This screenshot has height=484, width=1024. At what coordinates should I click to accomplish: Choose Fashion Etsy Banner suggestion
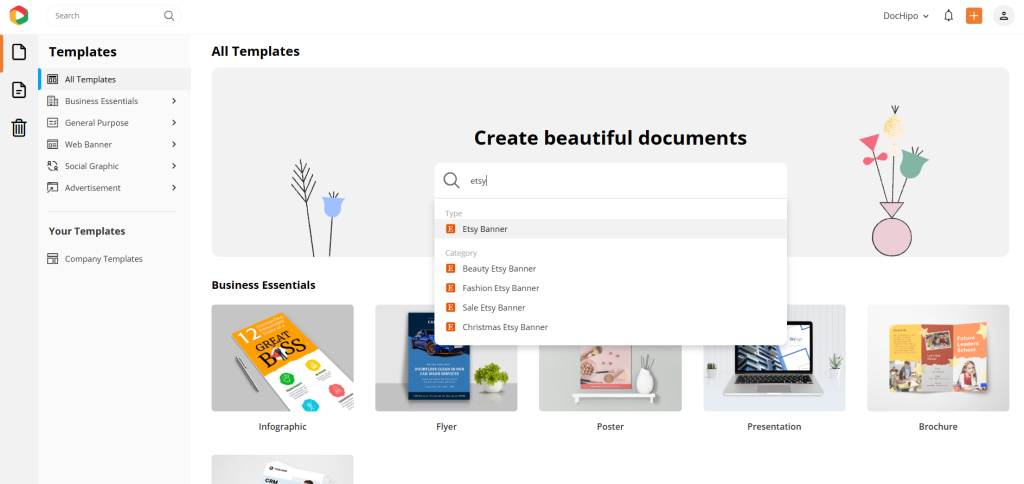pyautogui.click(x=611, y=287)
